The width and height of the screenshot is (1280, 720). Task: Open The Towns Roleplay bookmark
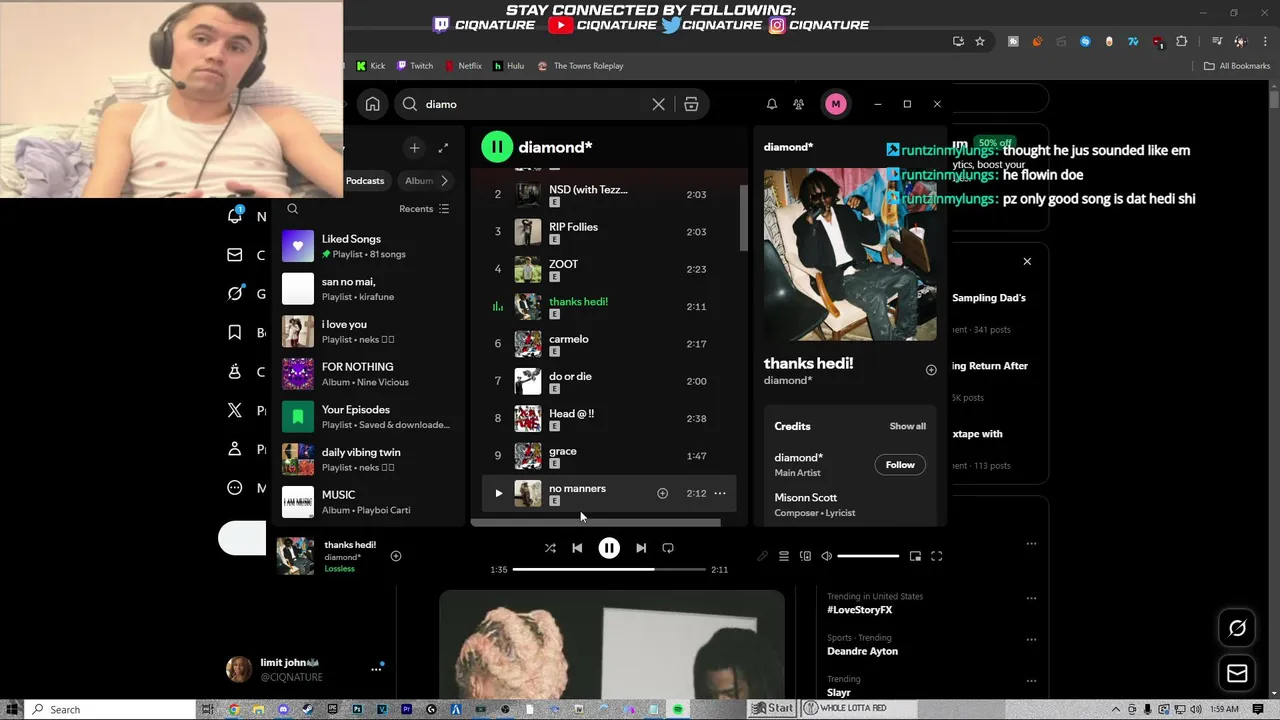pyautogui.click(x=581, y=66)
